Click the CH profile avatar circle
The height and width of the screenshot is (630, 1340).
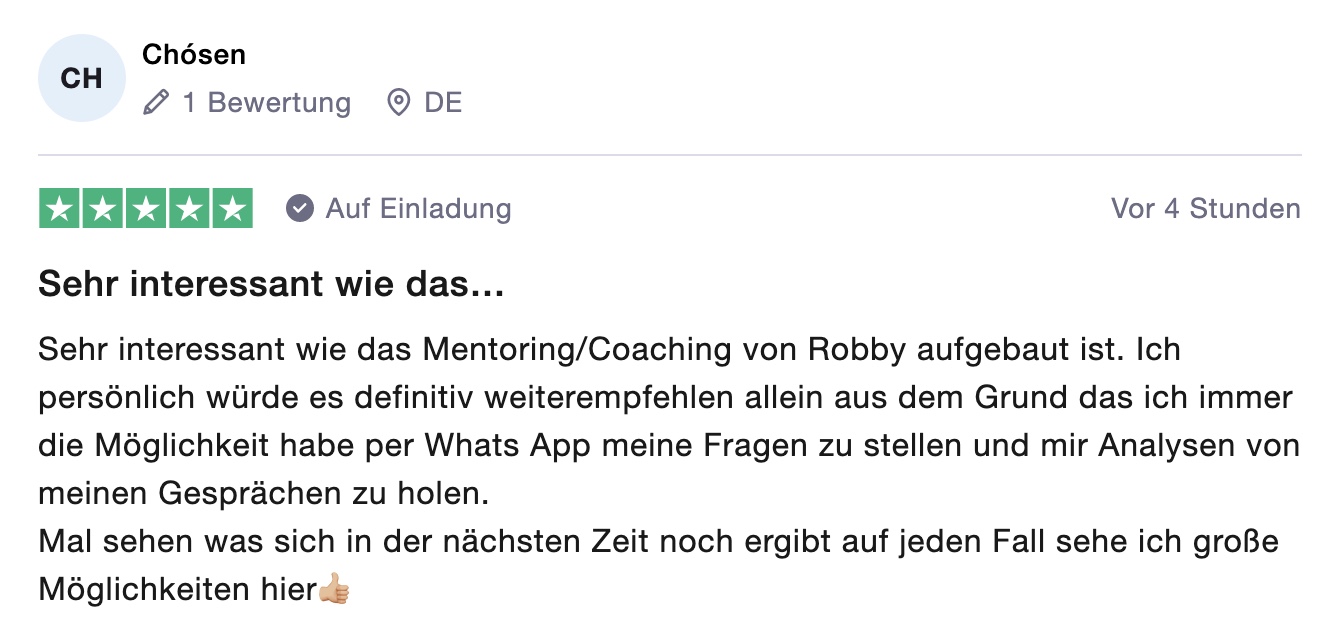[82, 78]
